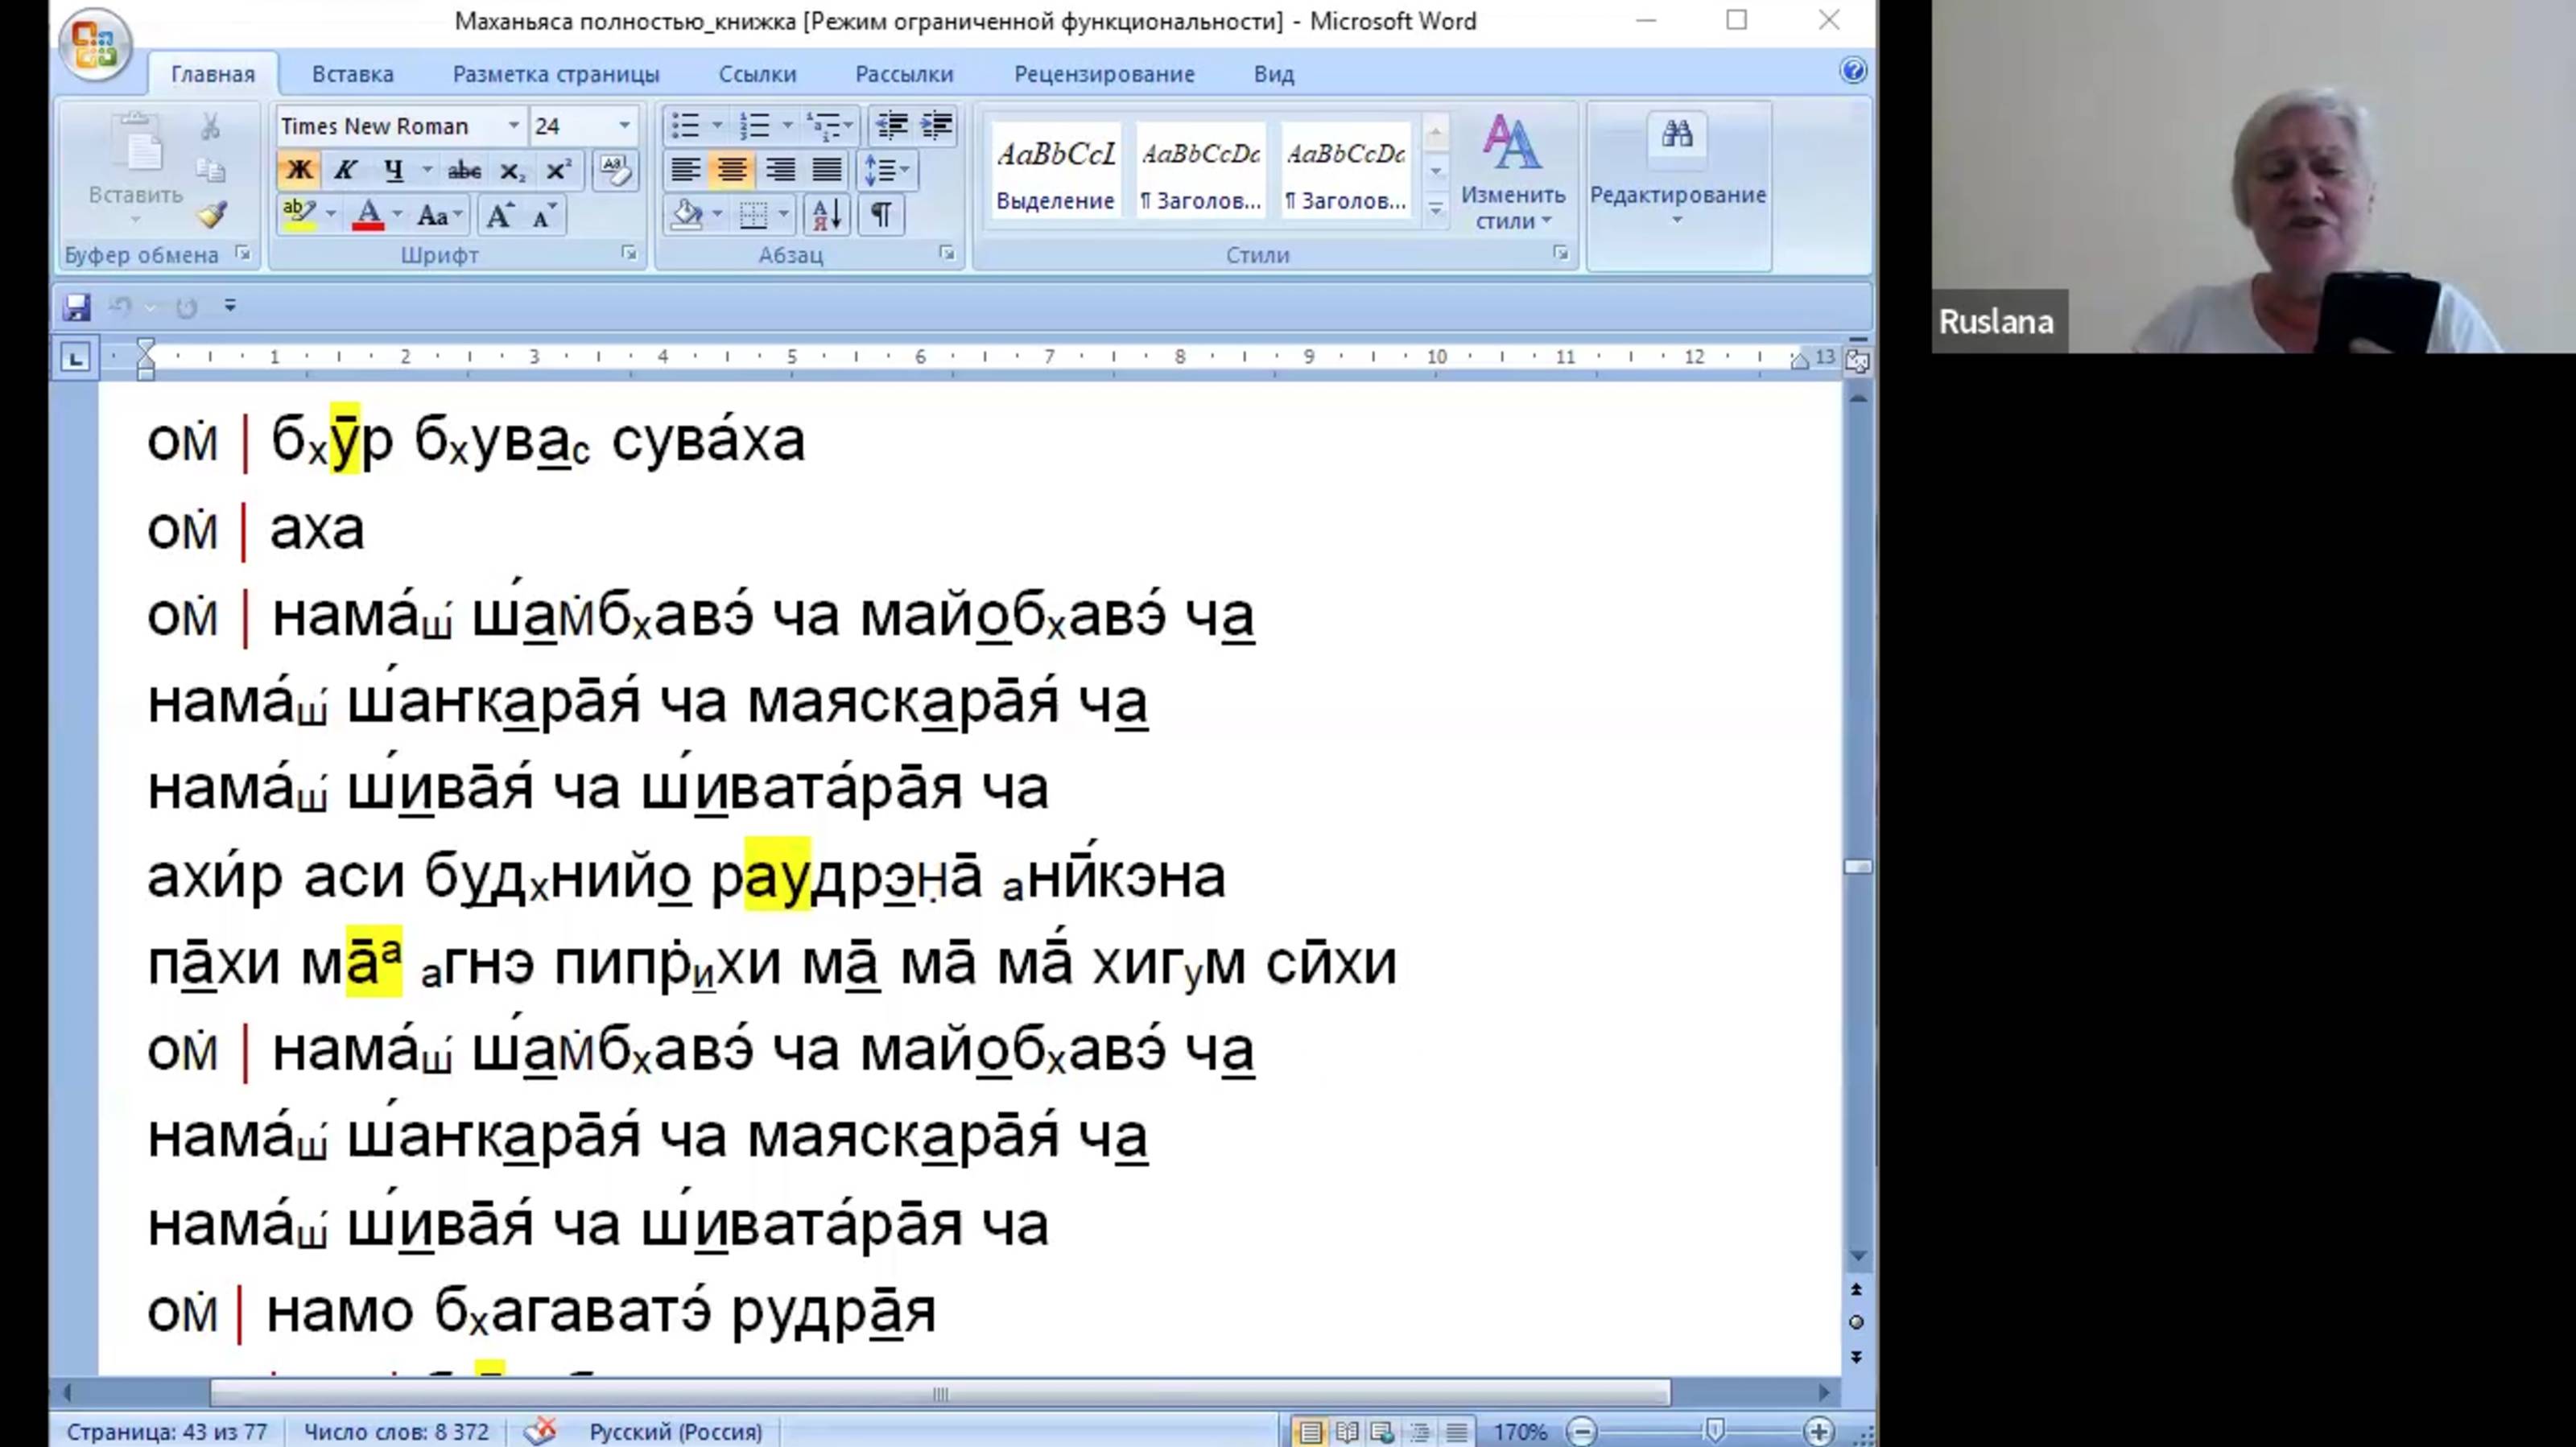
Task: Click the Sort text icon
Action: [827, 215]
